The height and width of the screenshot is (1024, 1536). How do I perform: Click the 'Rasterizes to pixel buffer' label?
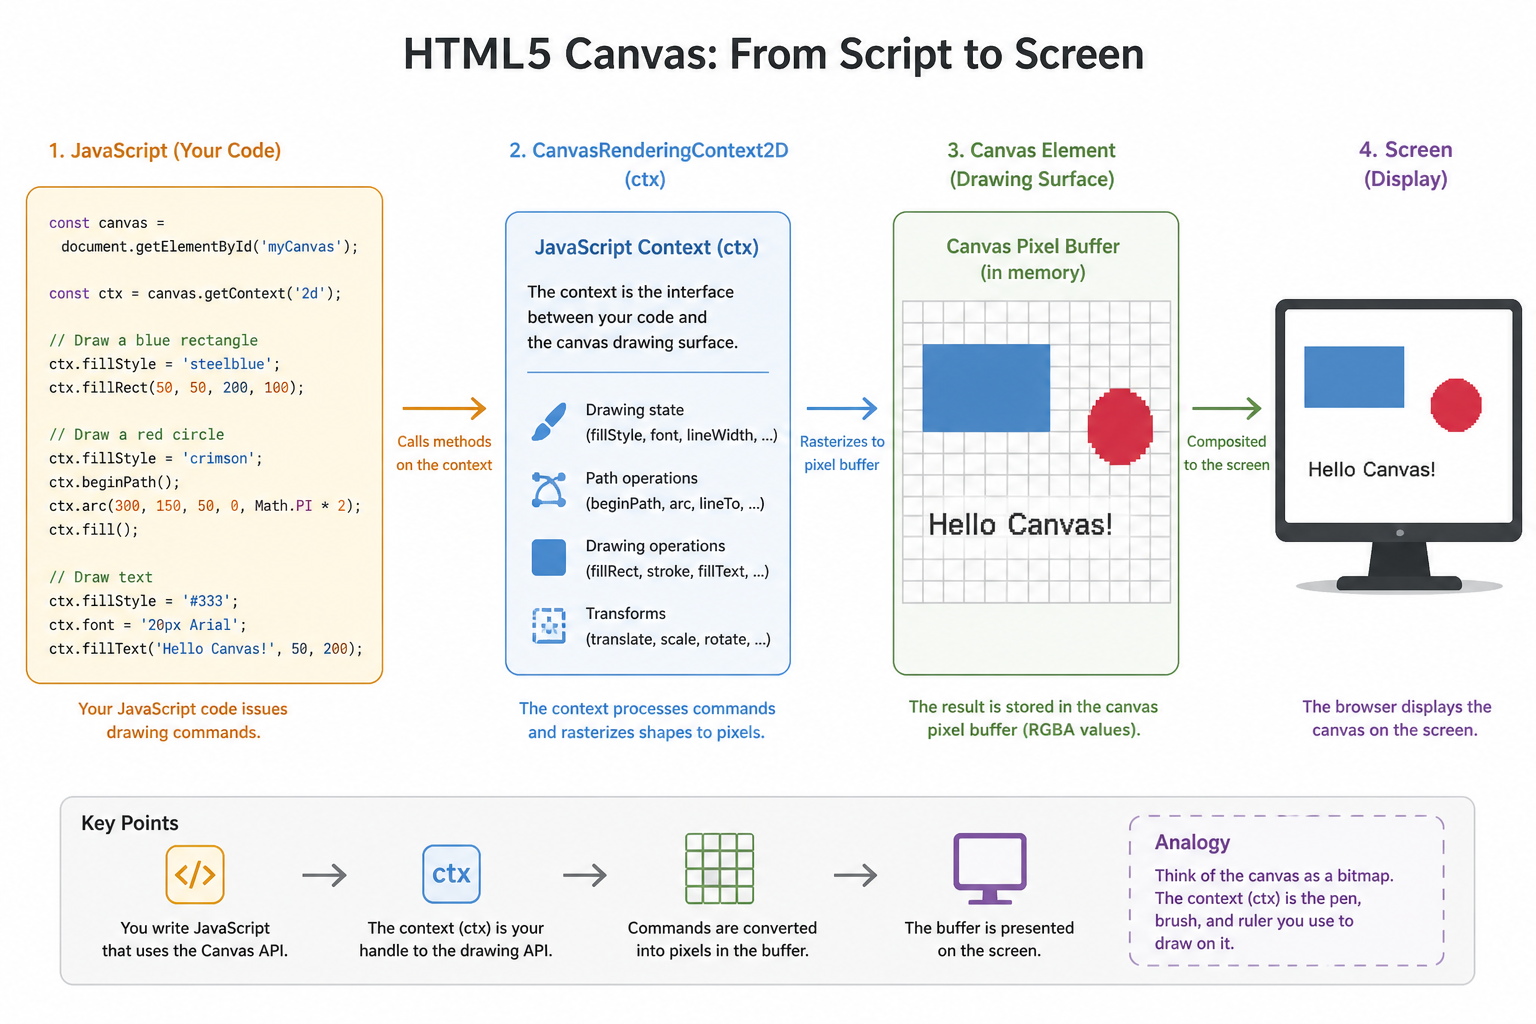tap(842, 453)
